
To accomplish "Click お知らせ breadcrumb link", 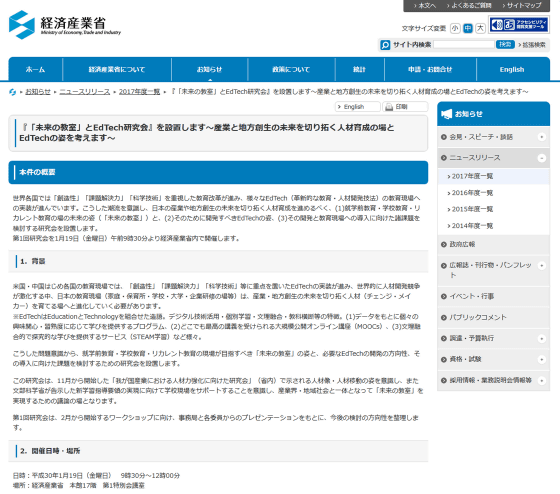I will tap(38, 92).
